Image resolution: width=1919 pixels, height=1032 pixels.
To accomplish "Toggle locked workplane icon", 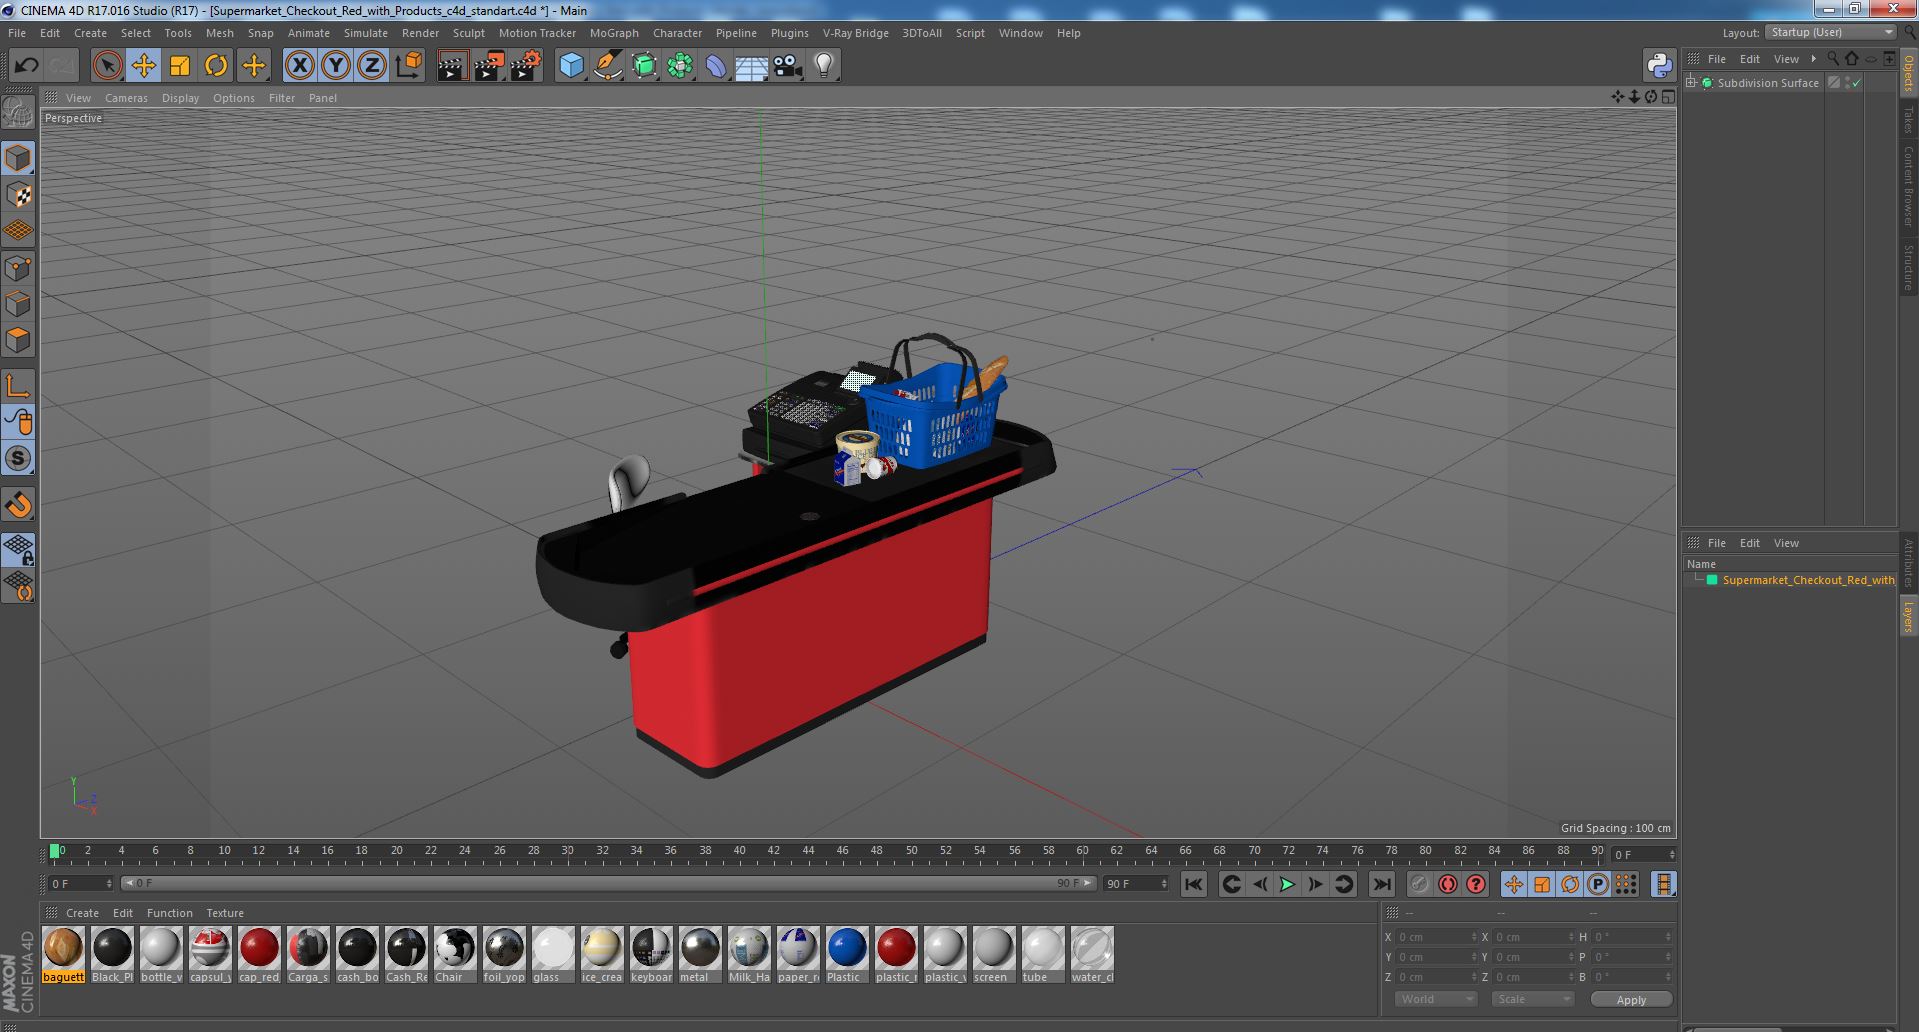I will tap(18, 549).
